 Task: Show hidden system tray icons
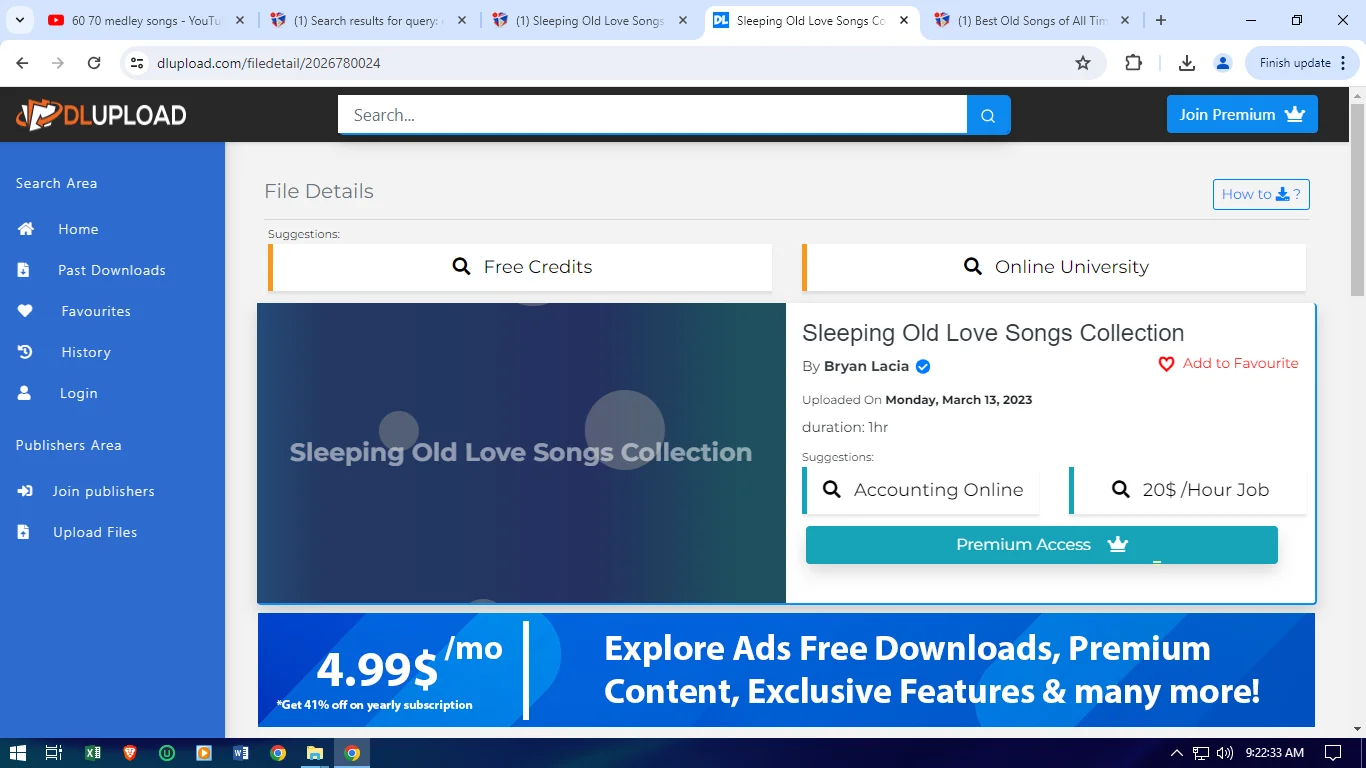pos(1177,753)
